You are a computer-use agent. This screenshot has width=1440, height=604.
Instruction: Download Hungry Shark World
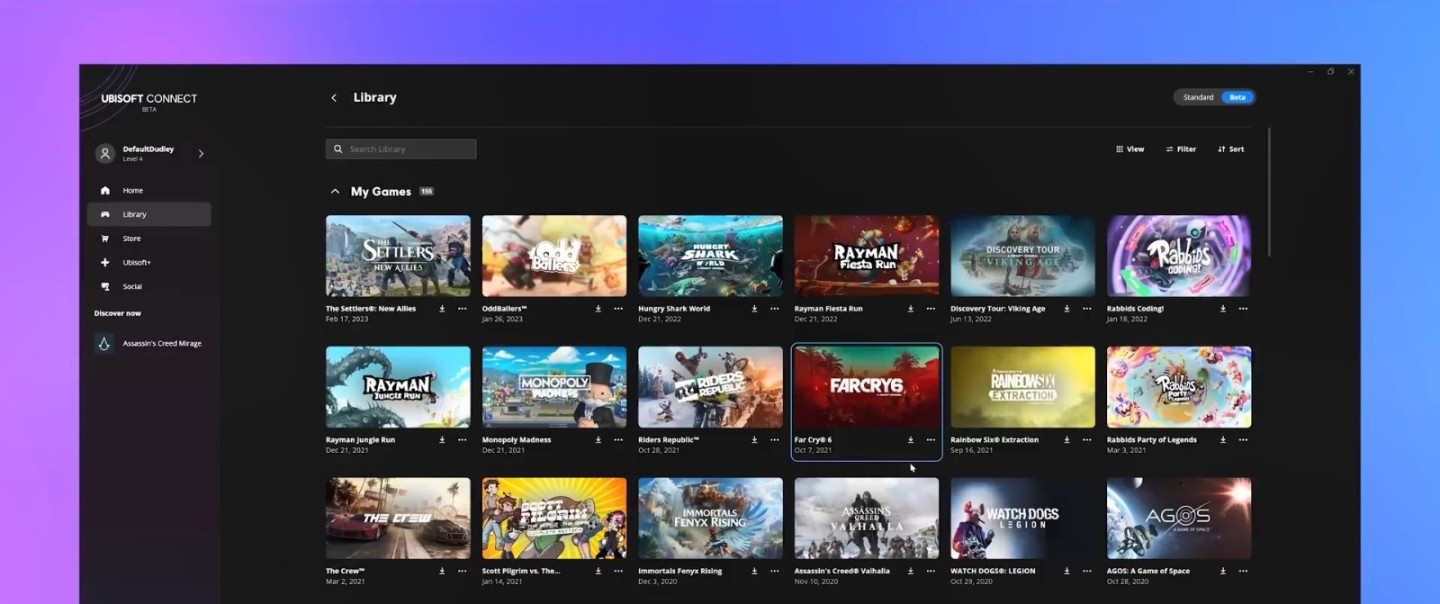point(754,309)
